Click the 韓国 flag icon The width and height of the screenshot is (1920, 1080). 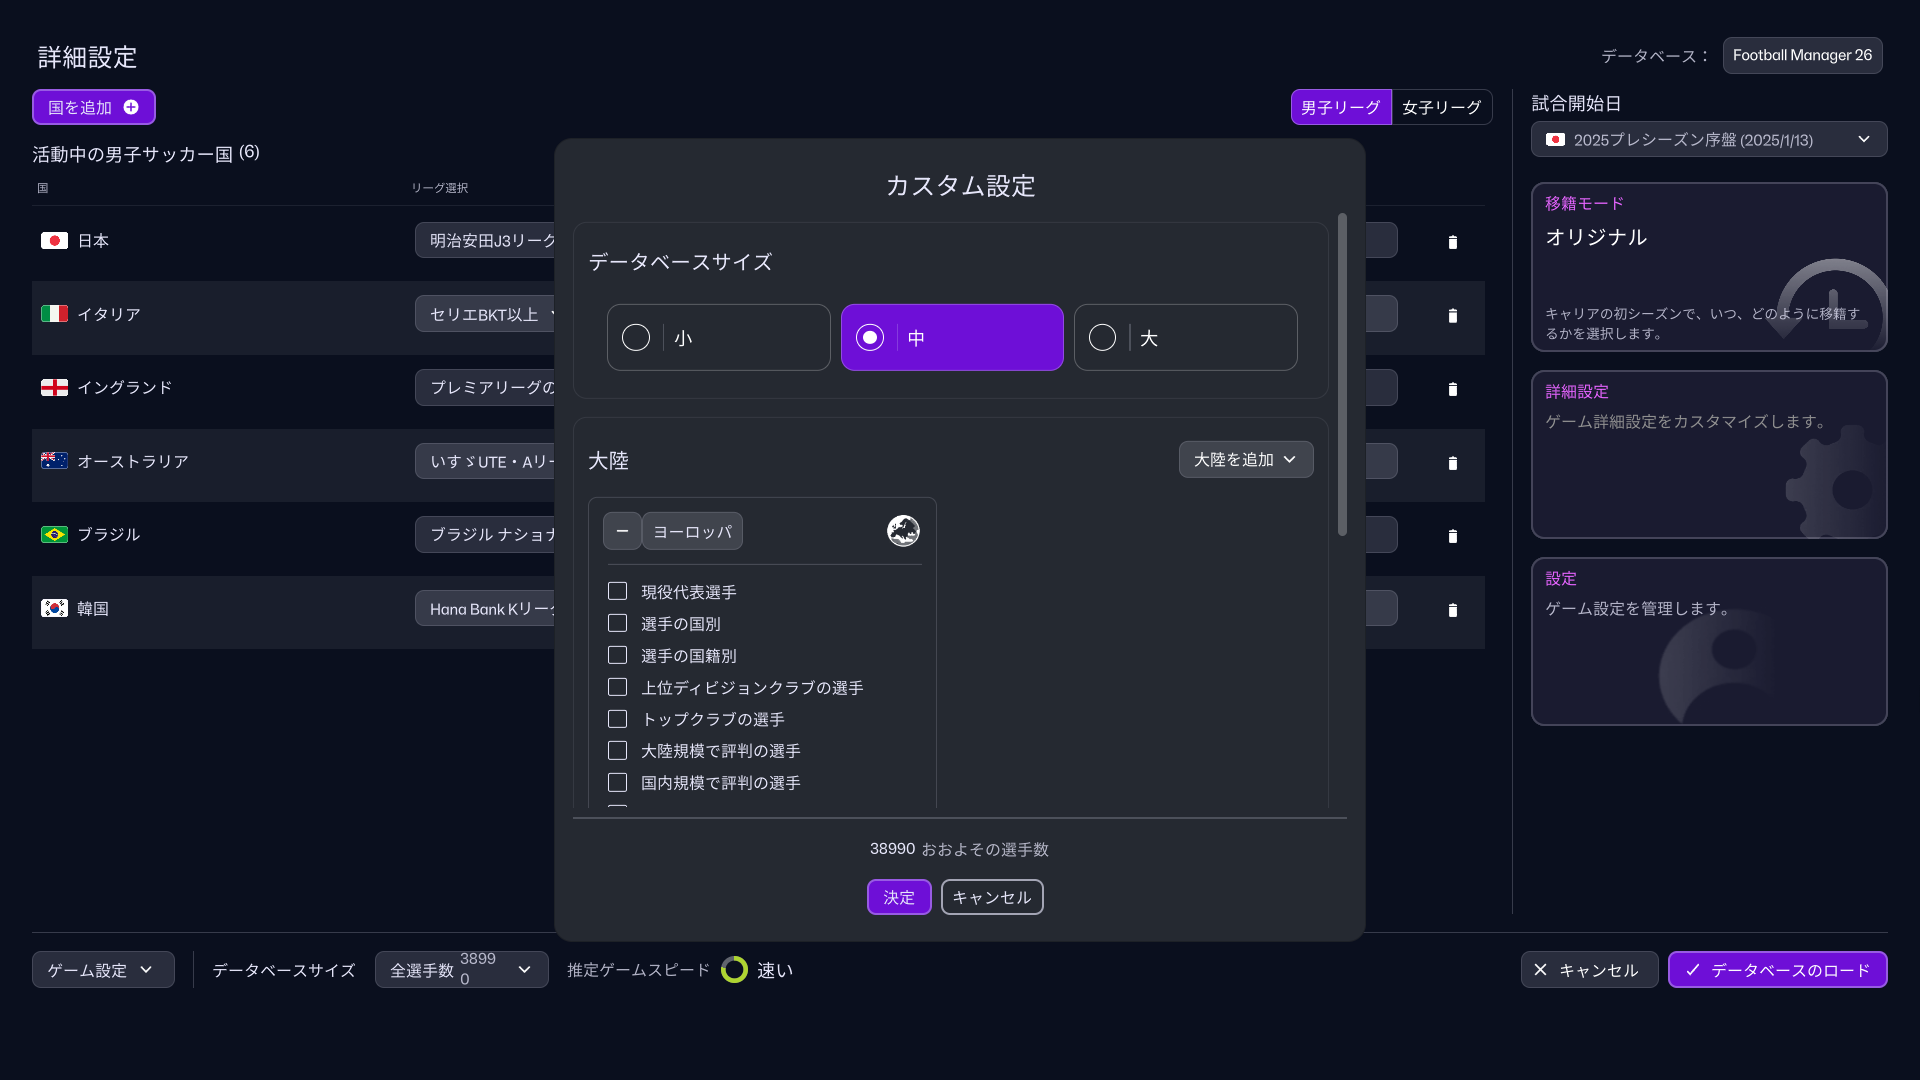pyautogui.click(x=54, y=608)
